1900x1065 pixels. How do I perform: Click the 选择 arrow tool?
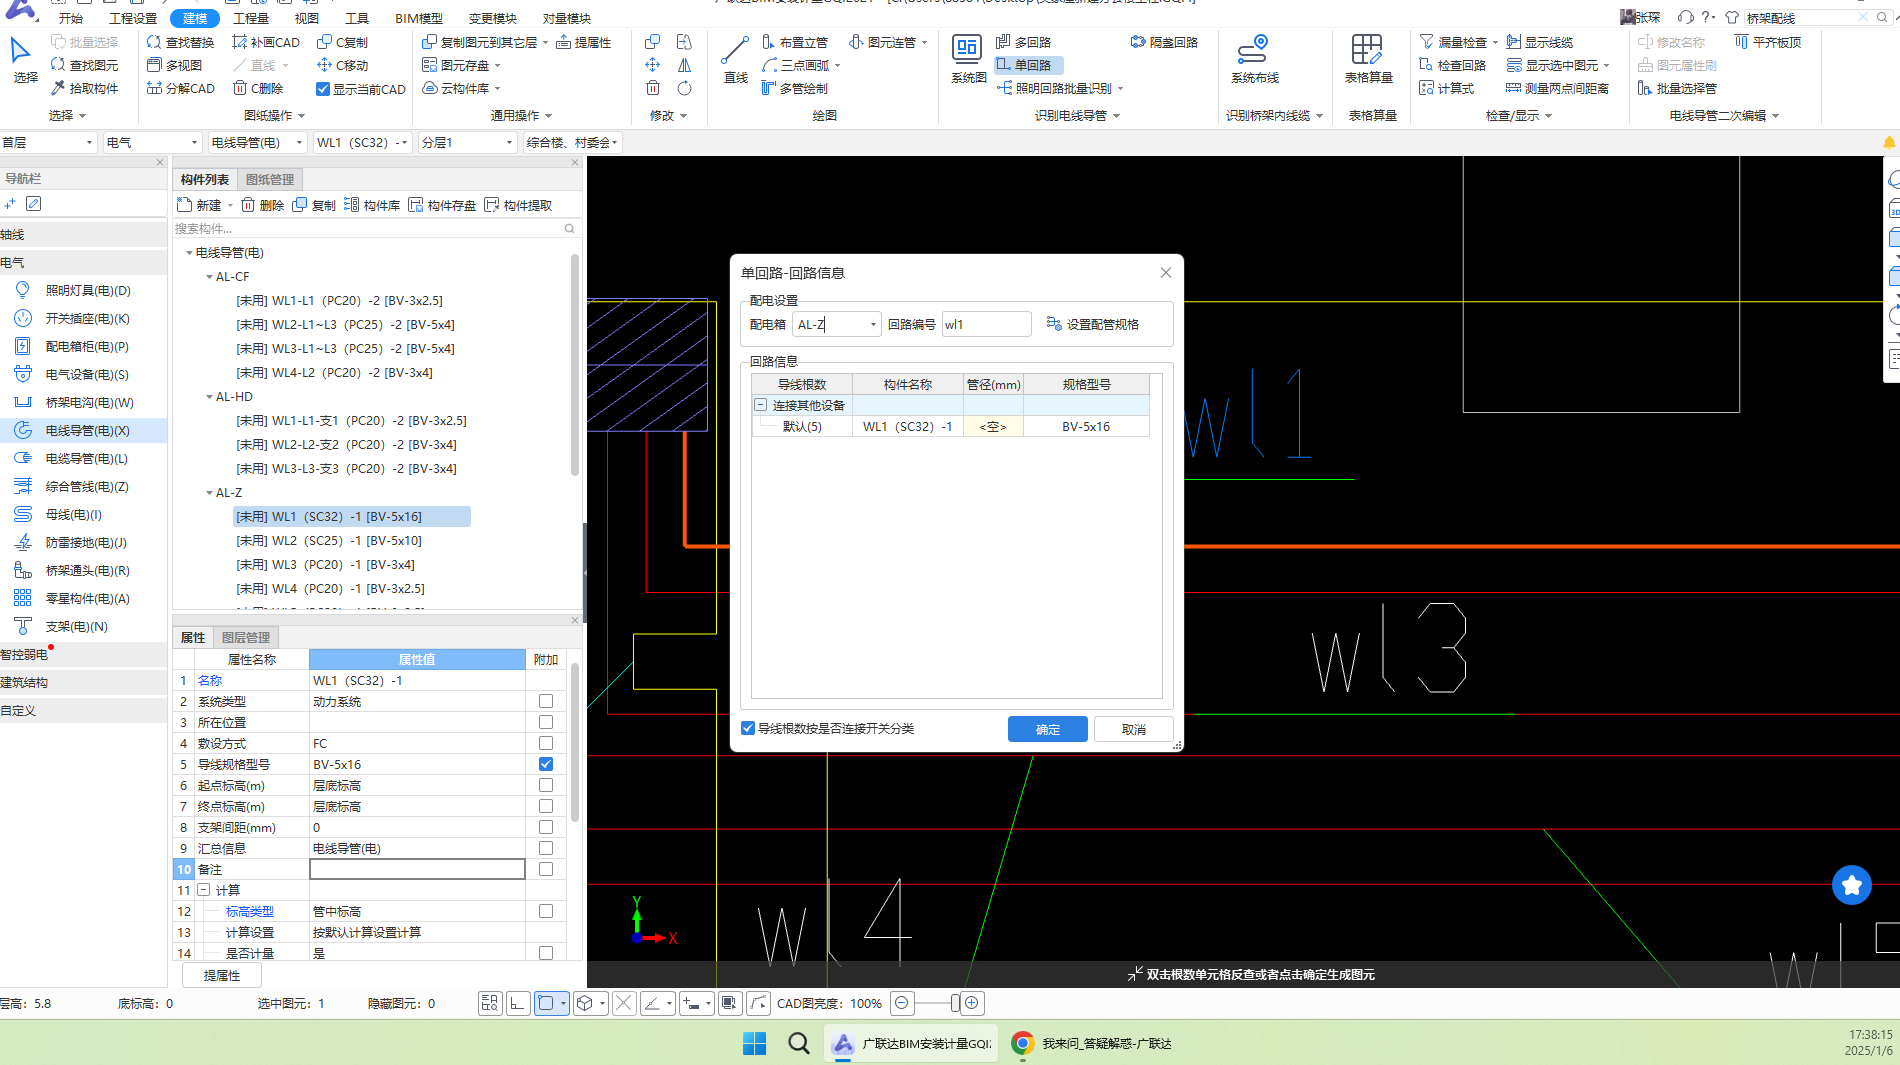[22, 60]
